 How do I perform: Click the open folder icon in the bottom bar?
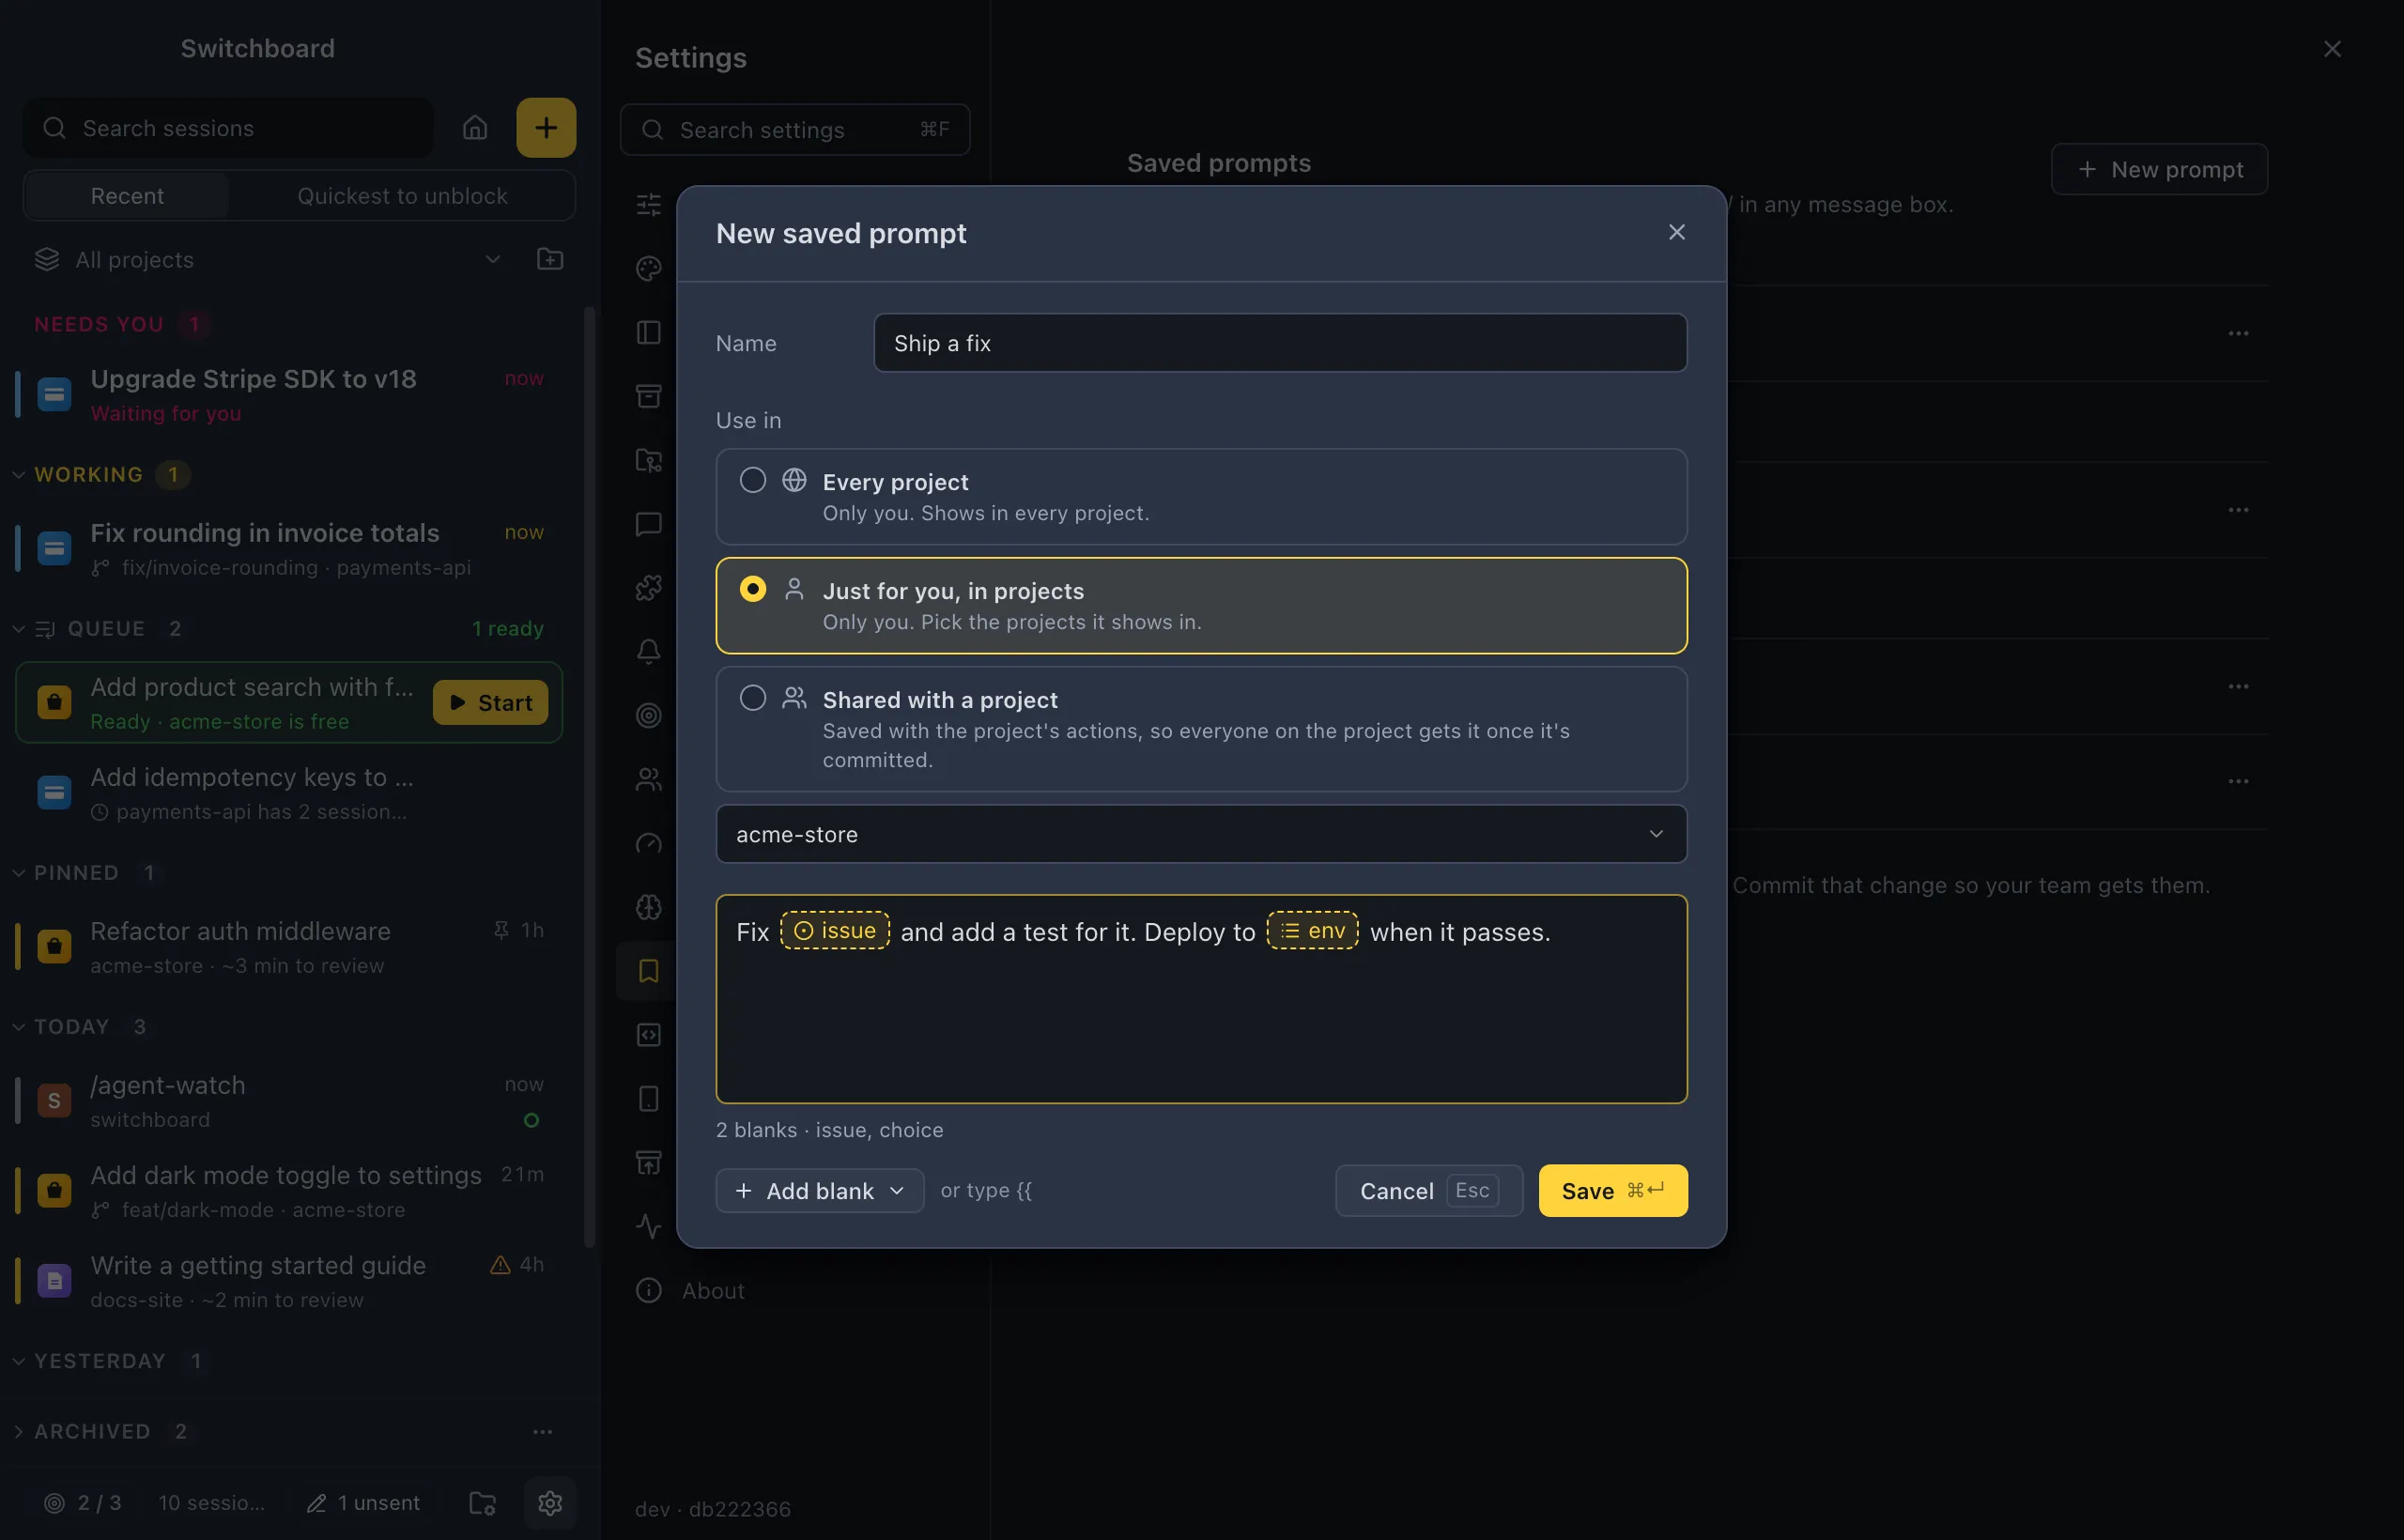(483, 1502)
